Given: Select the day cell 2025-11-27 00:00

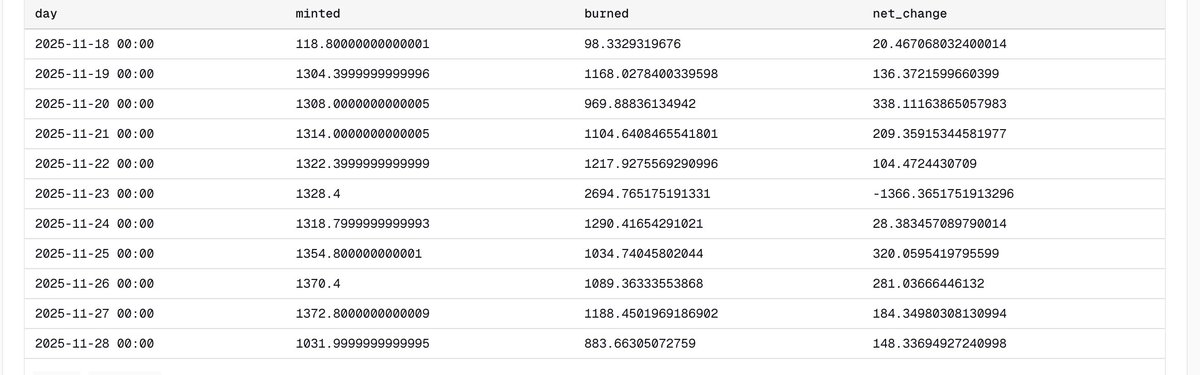Looking at the screenshot, I should (94, 314).
